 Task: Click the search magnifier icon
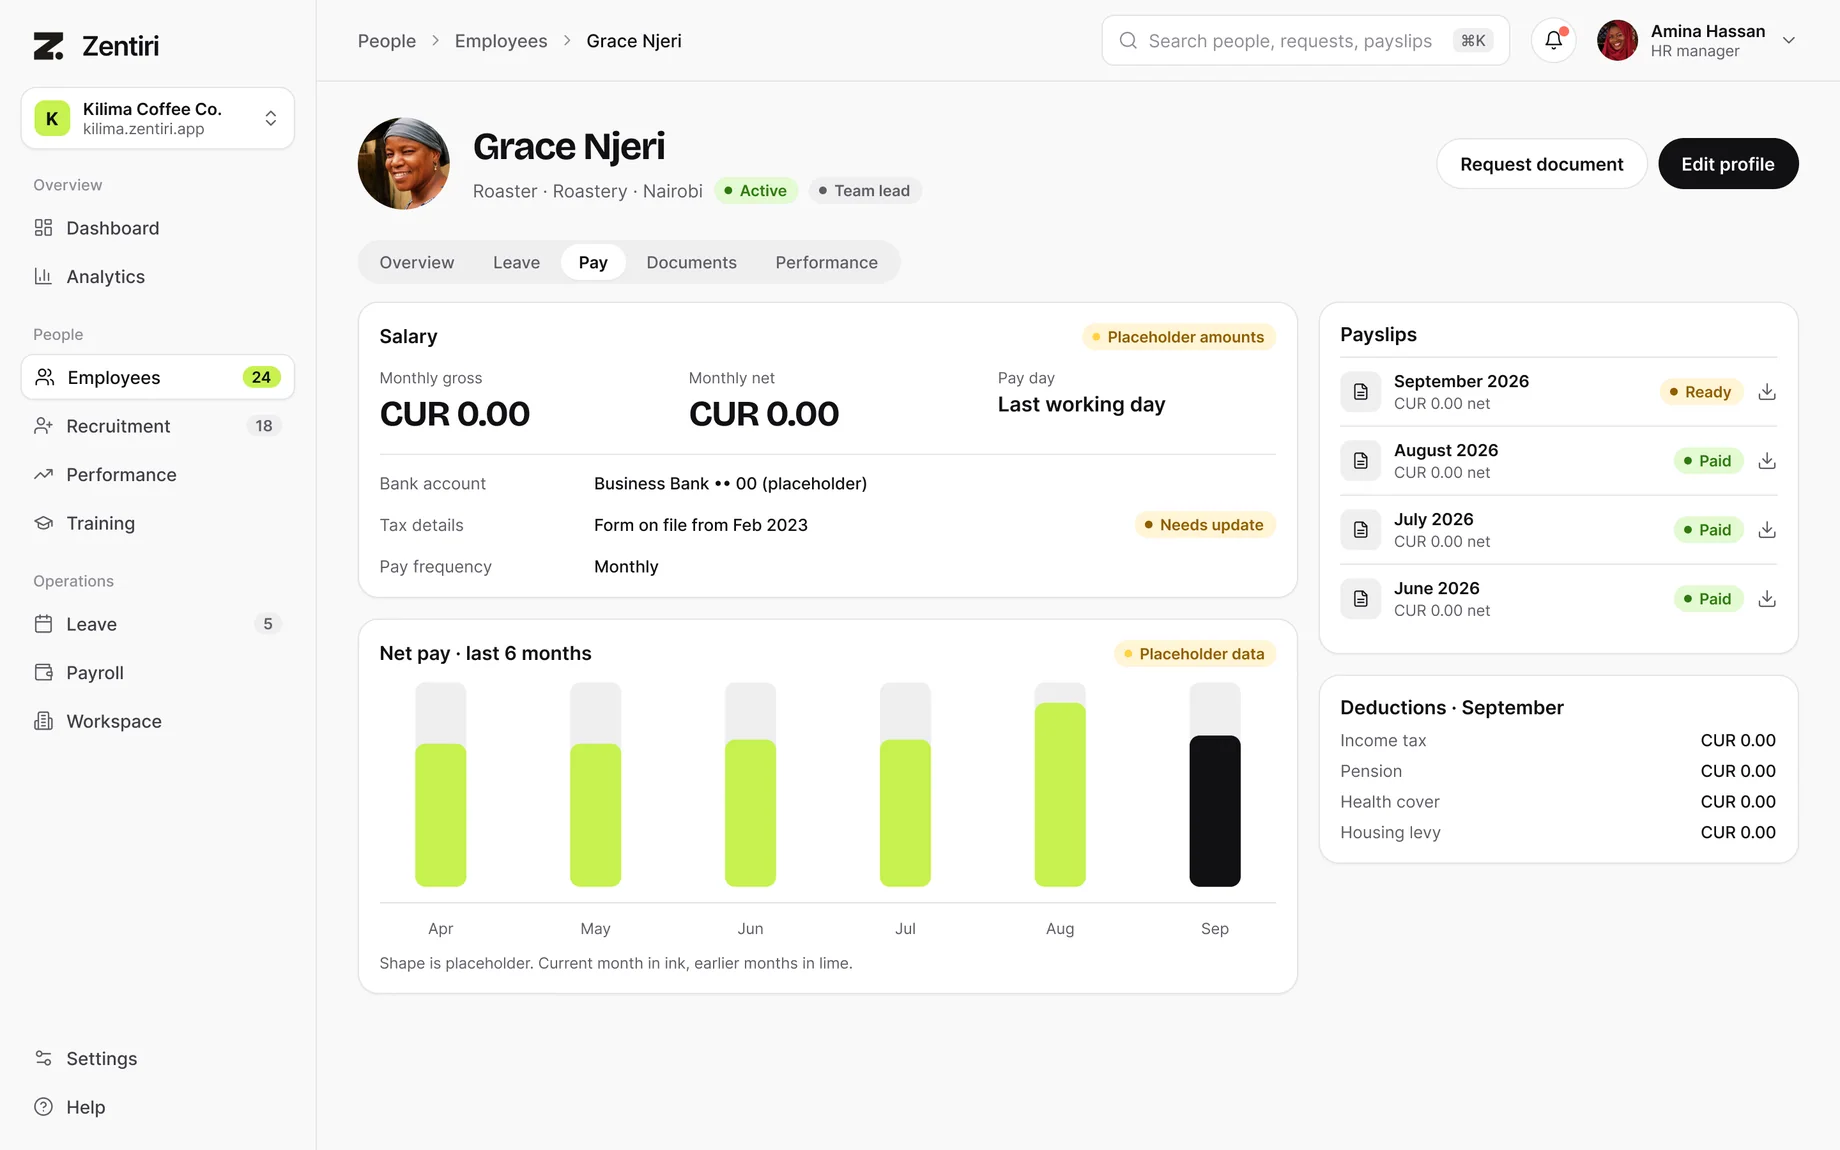click(x=1128, y=41)
